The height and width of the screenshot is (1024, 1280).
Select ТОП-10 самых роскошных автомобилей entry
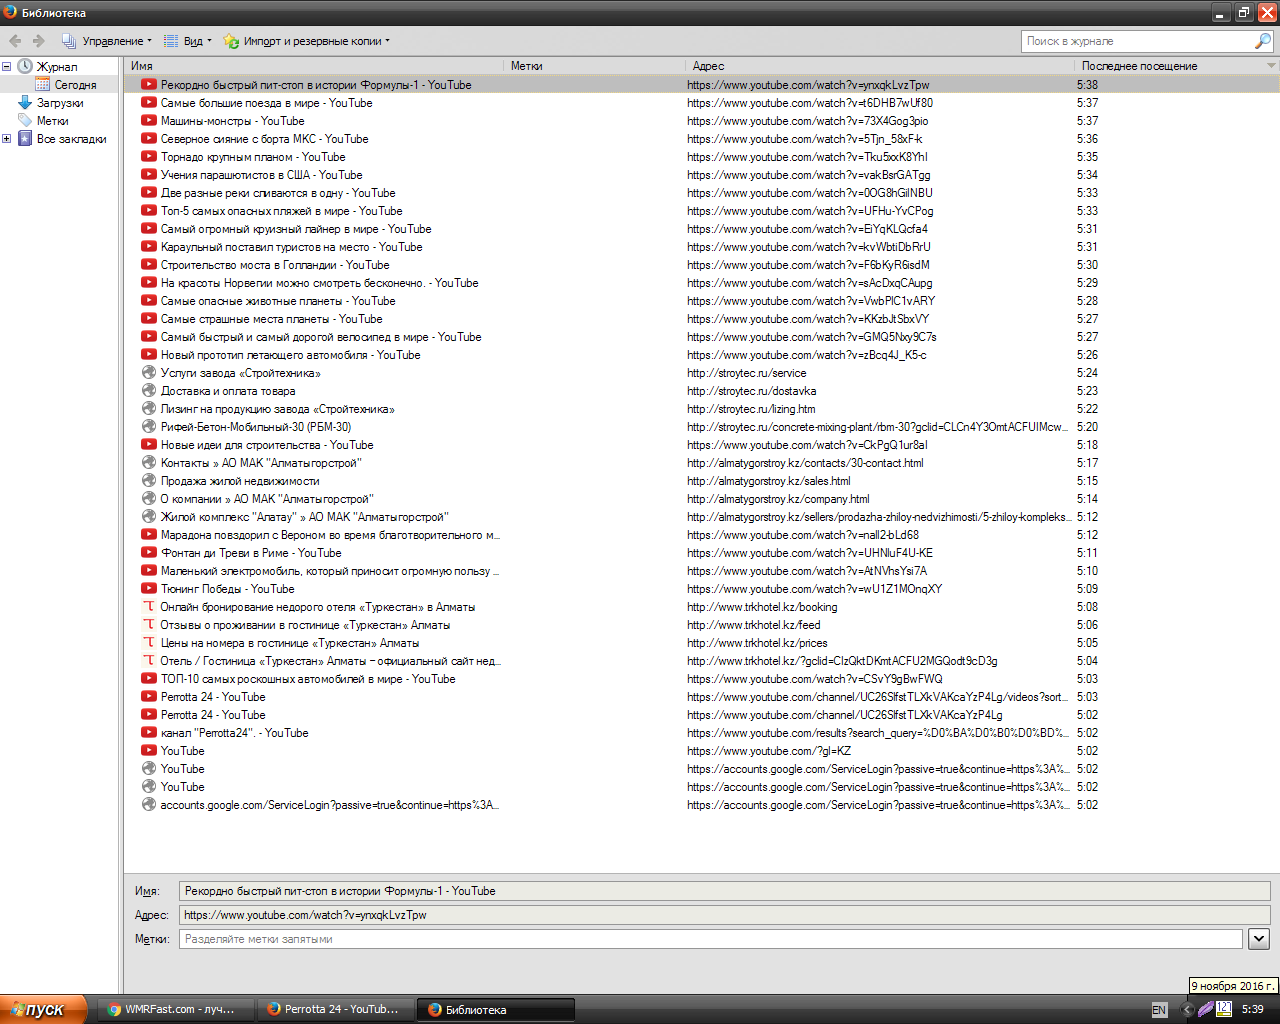[x=702, y=679]
